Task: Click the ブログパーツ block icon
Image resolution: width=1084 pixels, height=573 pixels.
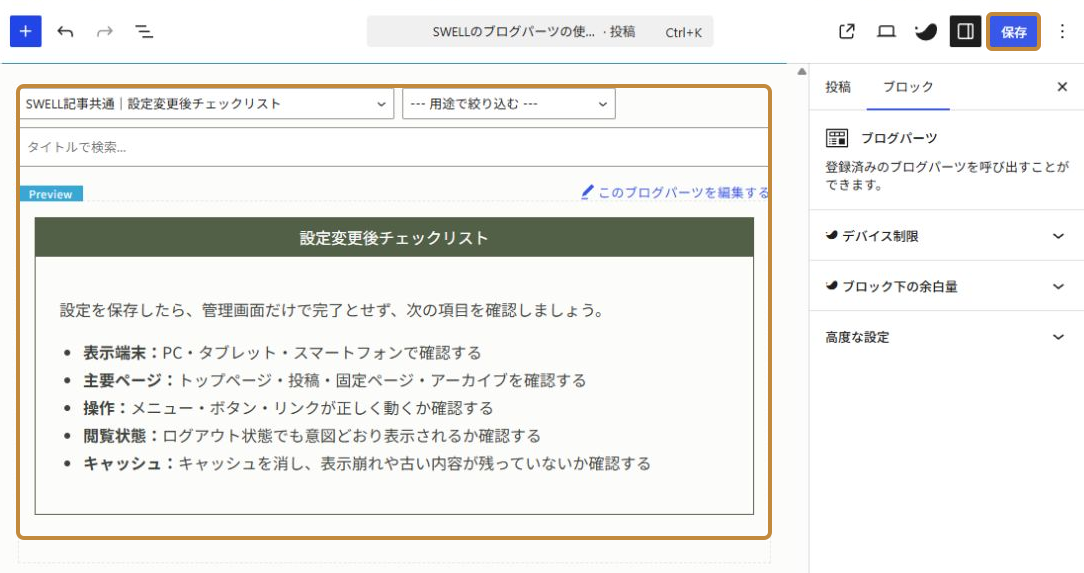Action: coord(837,138)
